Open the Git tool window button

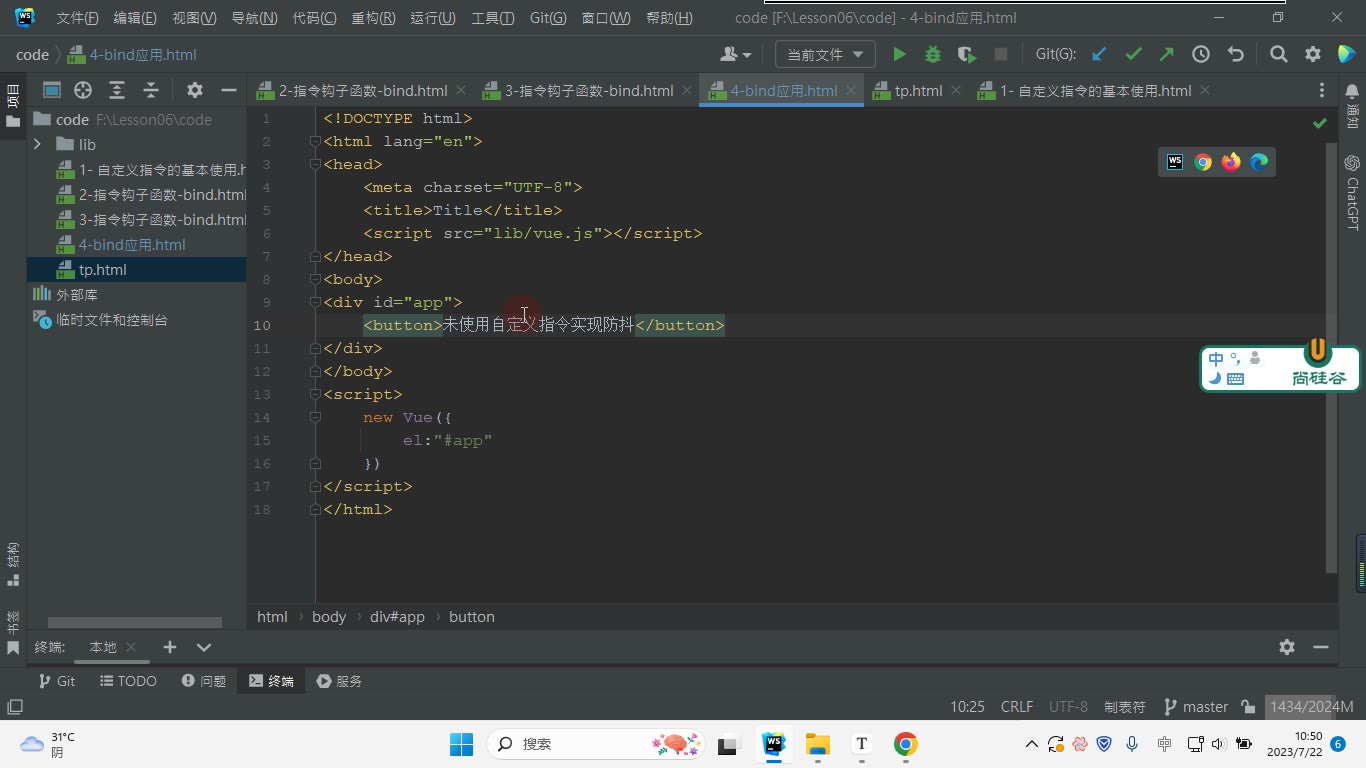(57, 681)
